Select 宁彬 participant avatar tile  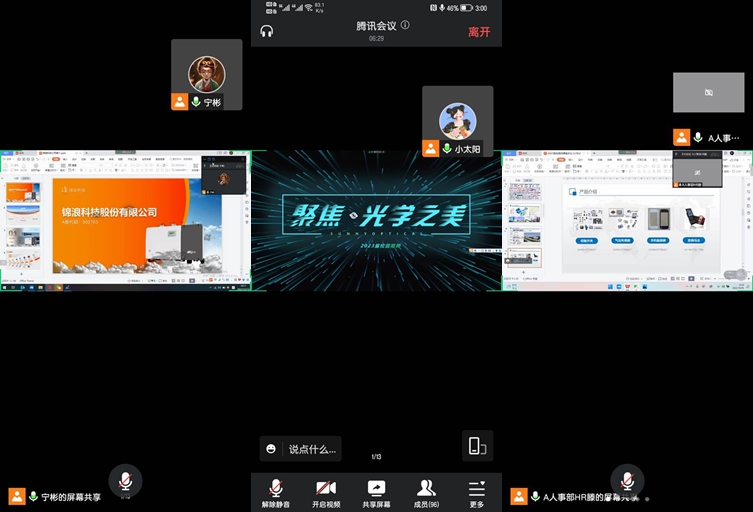207,74
